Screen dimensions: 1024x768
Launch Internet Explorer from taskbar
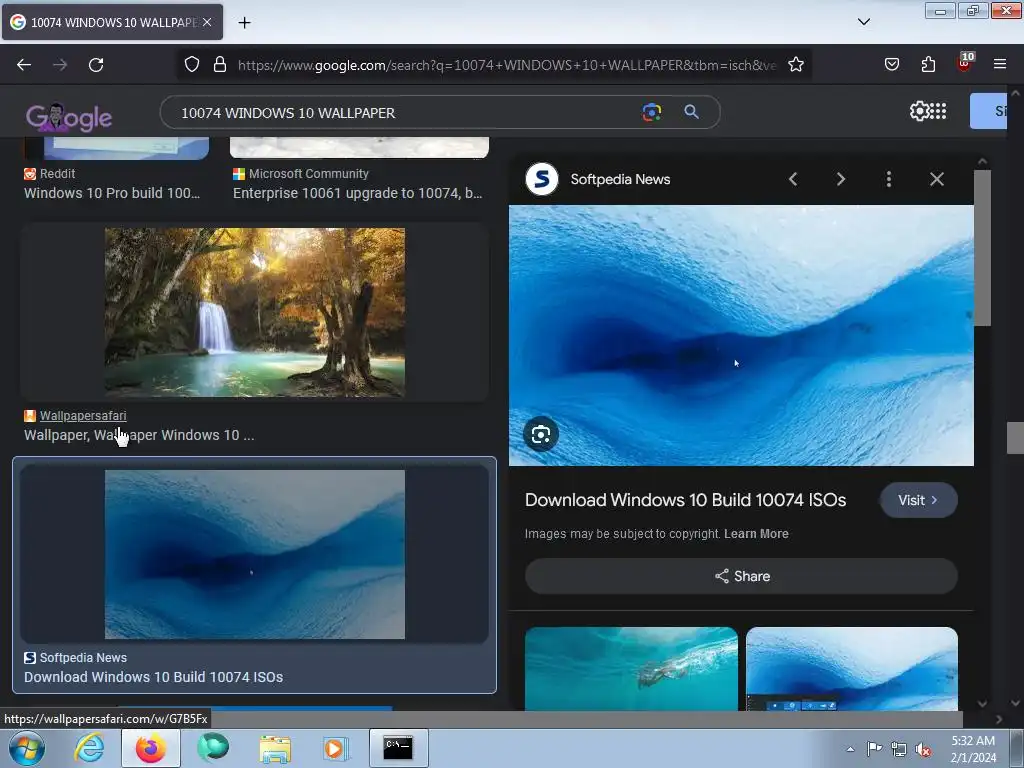89,748
